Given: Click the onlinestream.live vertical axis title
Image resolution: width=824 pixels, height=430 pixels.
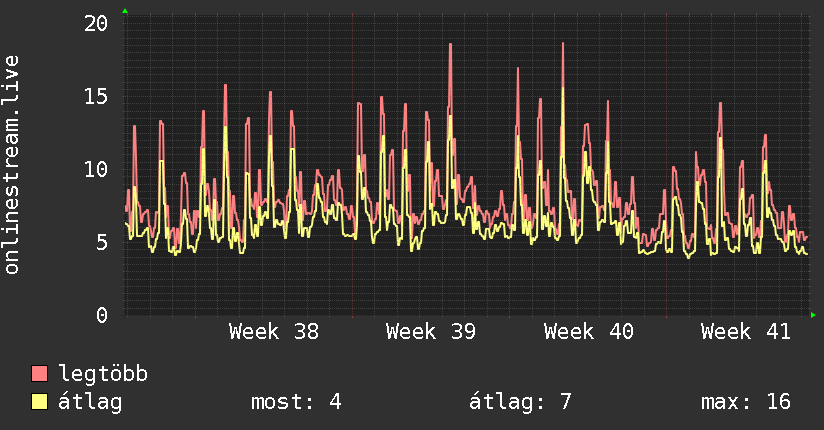Looking at the screenshot, I should [x=11, y=165].
